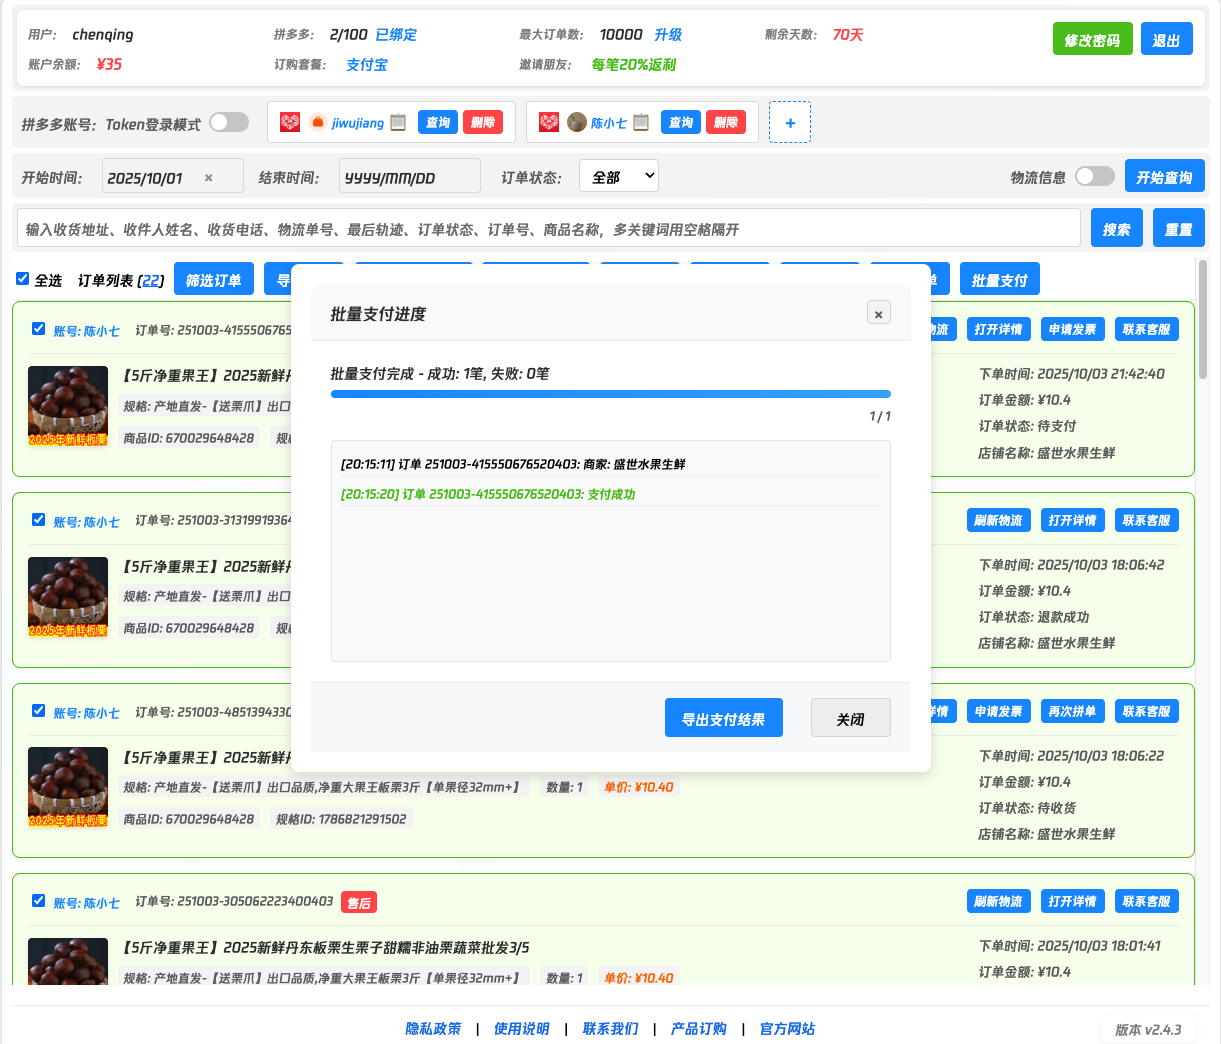The image size is (1221, 1044).
Task: Uncheck the 全选 checkbox
Action: click(22, 279)
